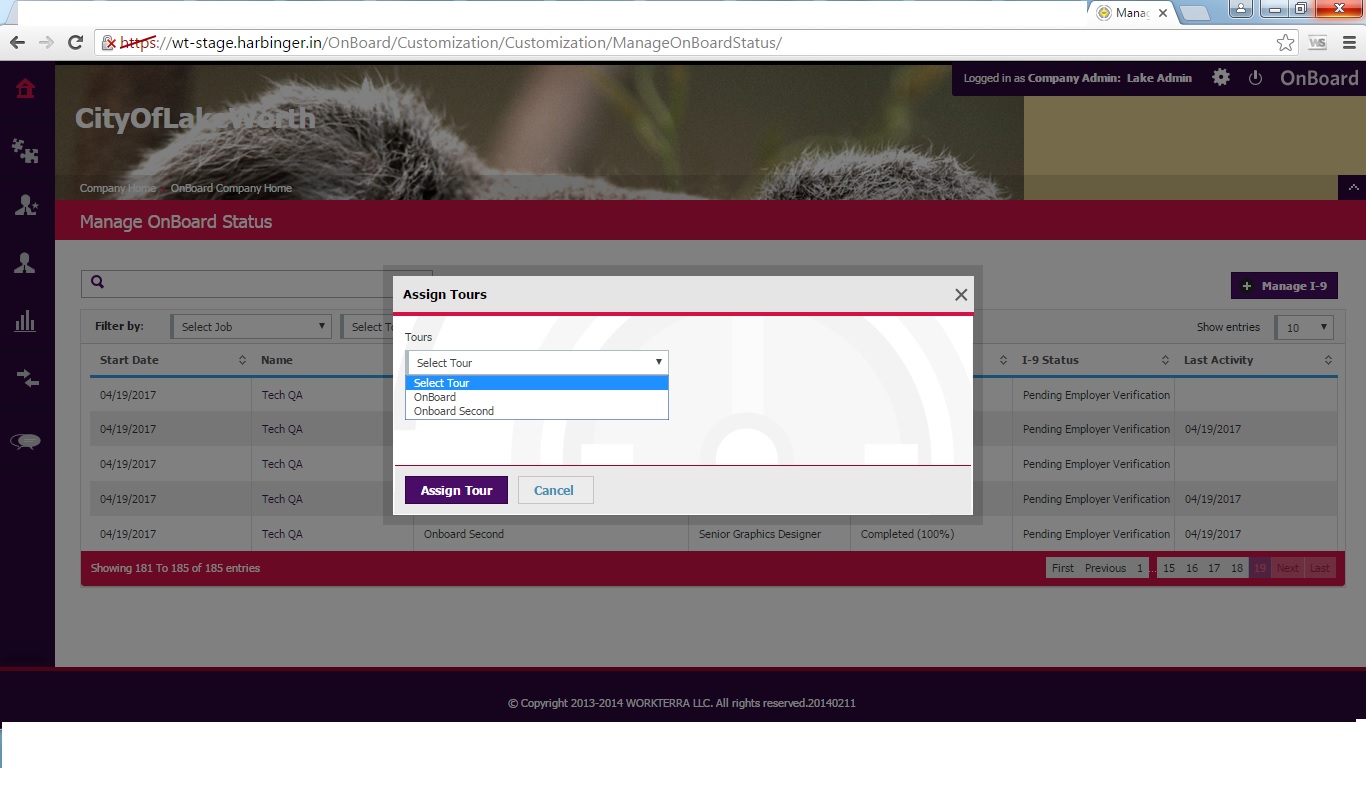
Task: Choose Onboard Second tour option
Action: pyautogui.click(x=454, y=411)
